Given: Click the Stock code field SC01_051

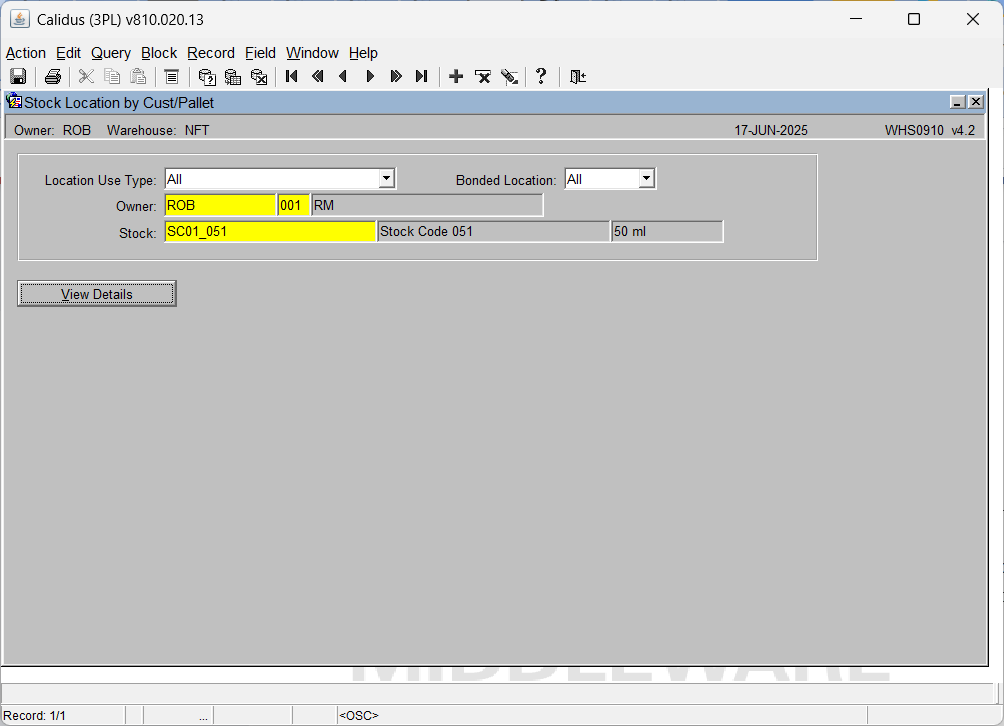Looking at the screenshot, I should 270,232.
